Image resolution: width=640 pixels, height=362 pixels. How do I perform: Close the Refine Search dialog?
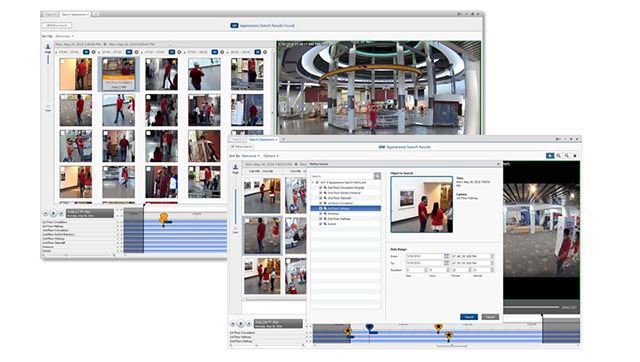498,164
